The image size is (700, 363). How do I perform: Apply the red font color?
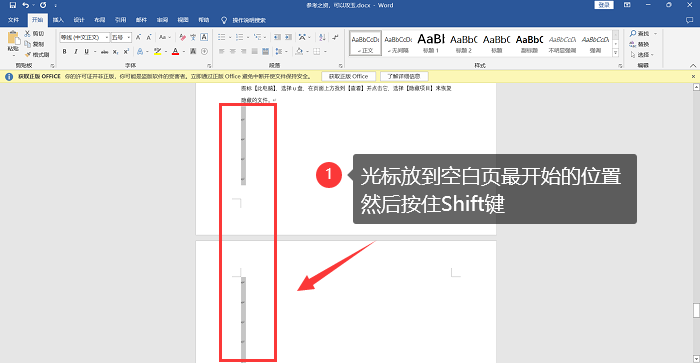coord(175,52)
